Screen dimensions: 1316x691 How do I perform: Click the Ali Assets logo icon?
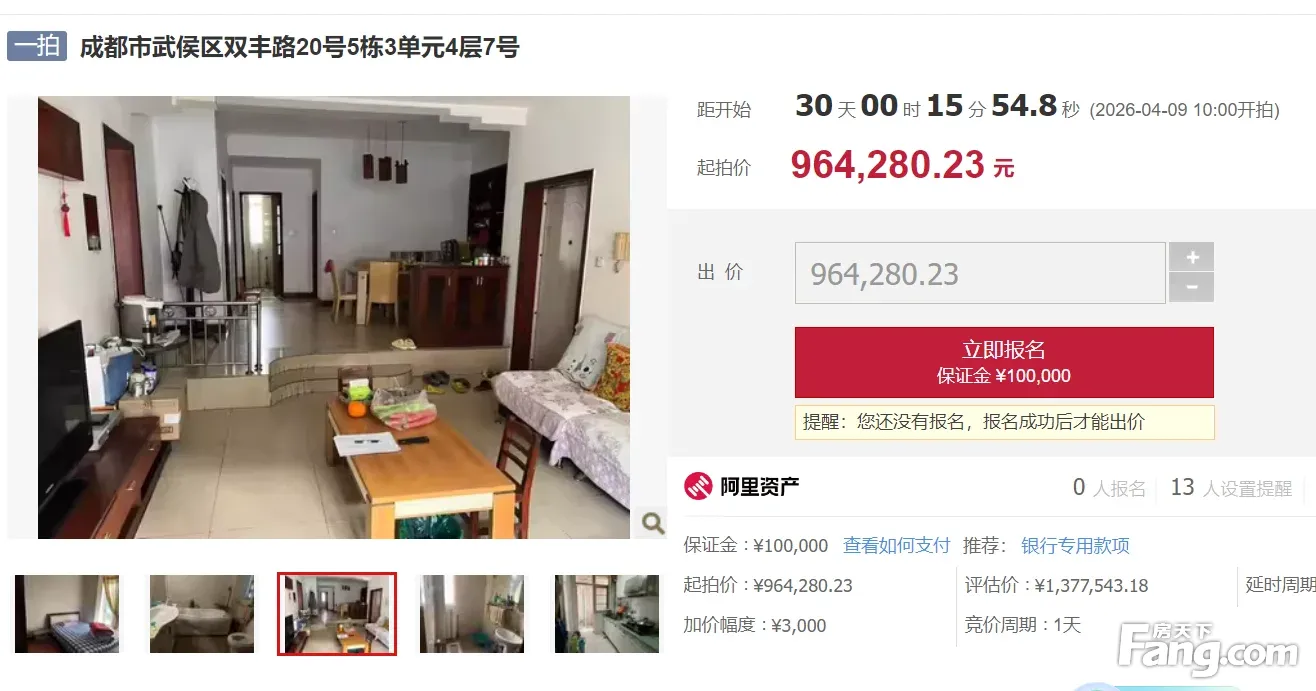[x=697, y=487]
